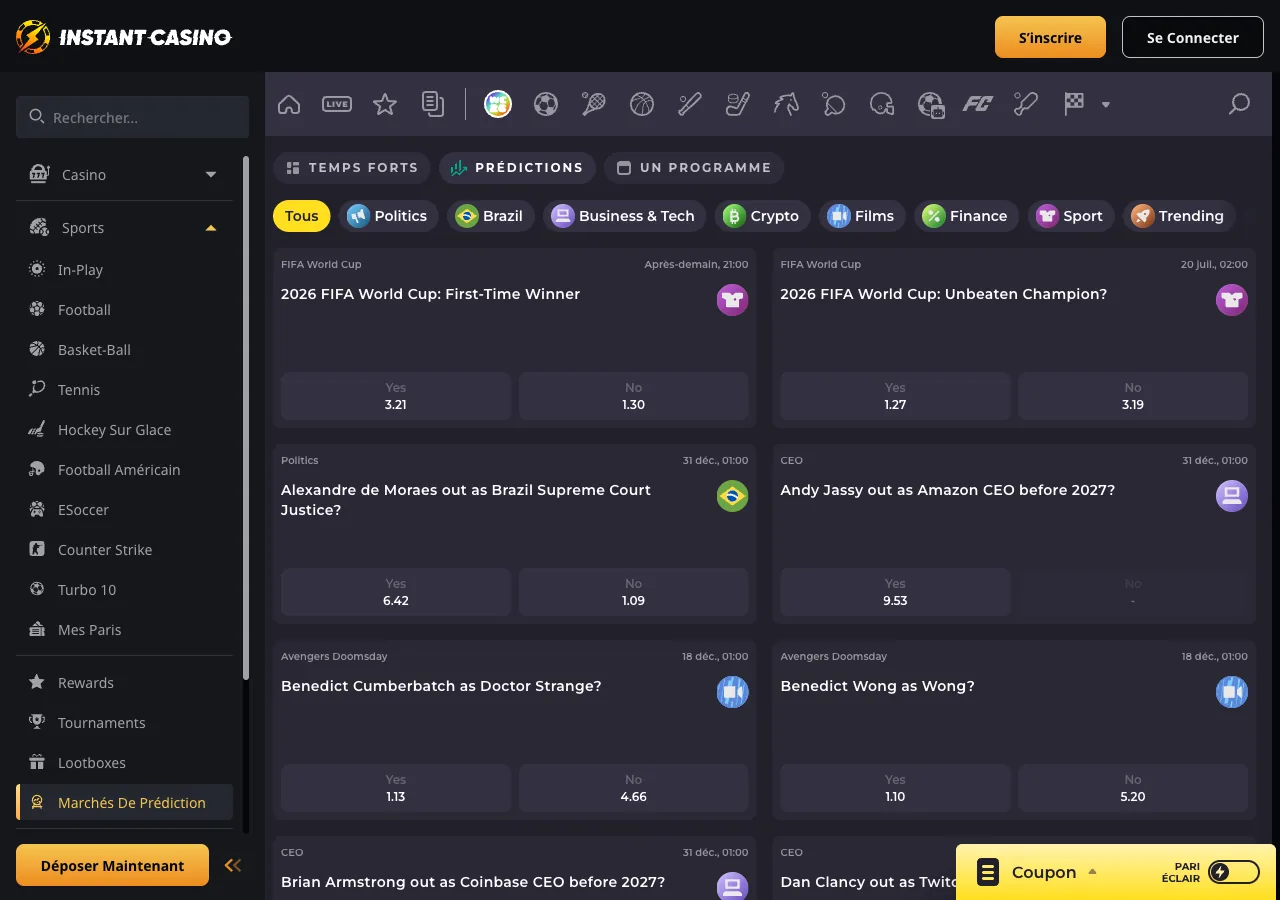Screen dimensions: 1280x900
Task: Bet No 4.66 on Benedict Cumberbatch
Action: 634,788
